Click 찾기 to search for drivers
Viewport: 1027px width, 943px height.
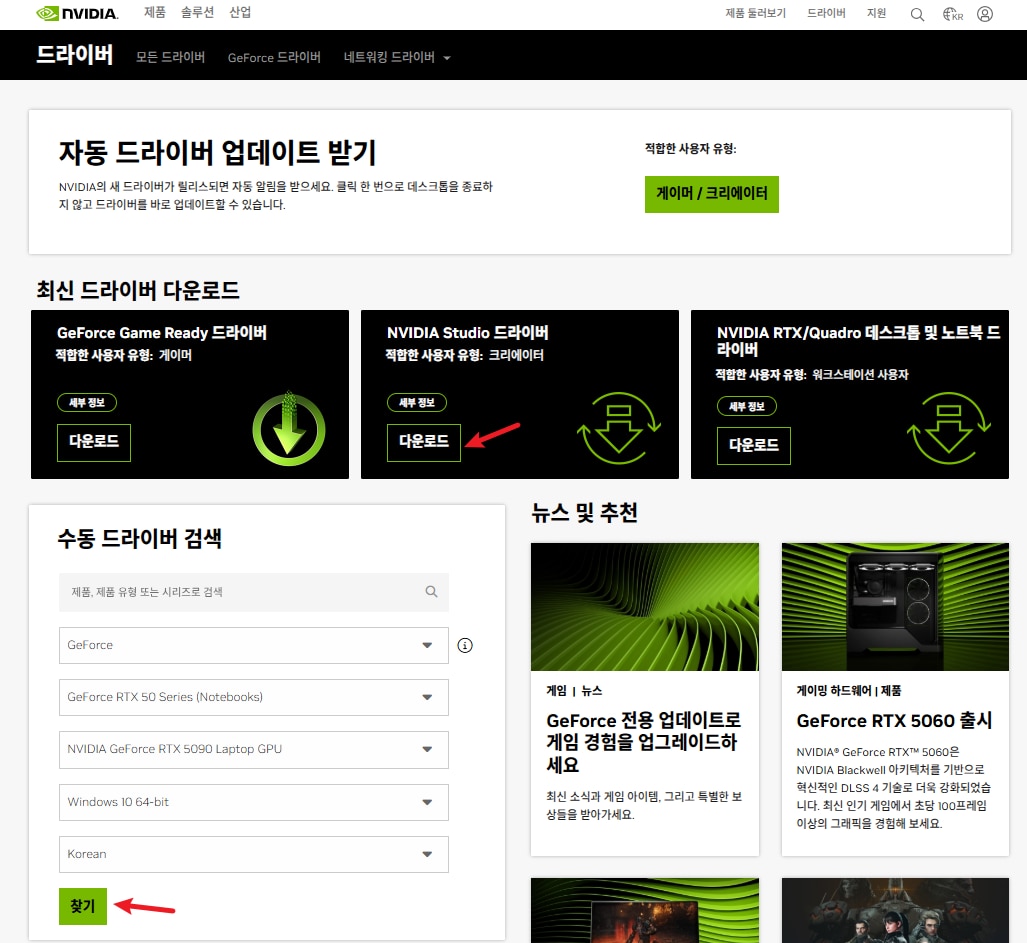pos(83,906)
